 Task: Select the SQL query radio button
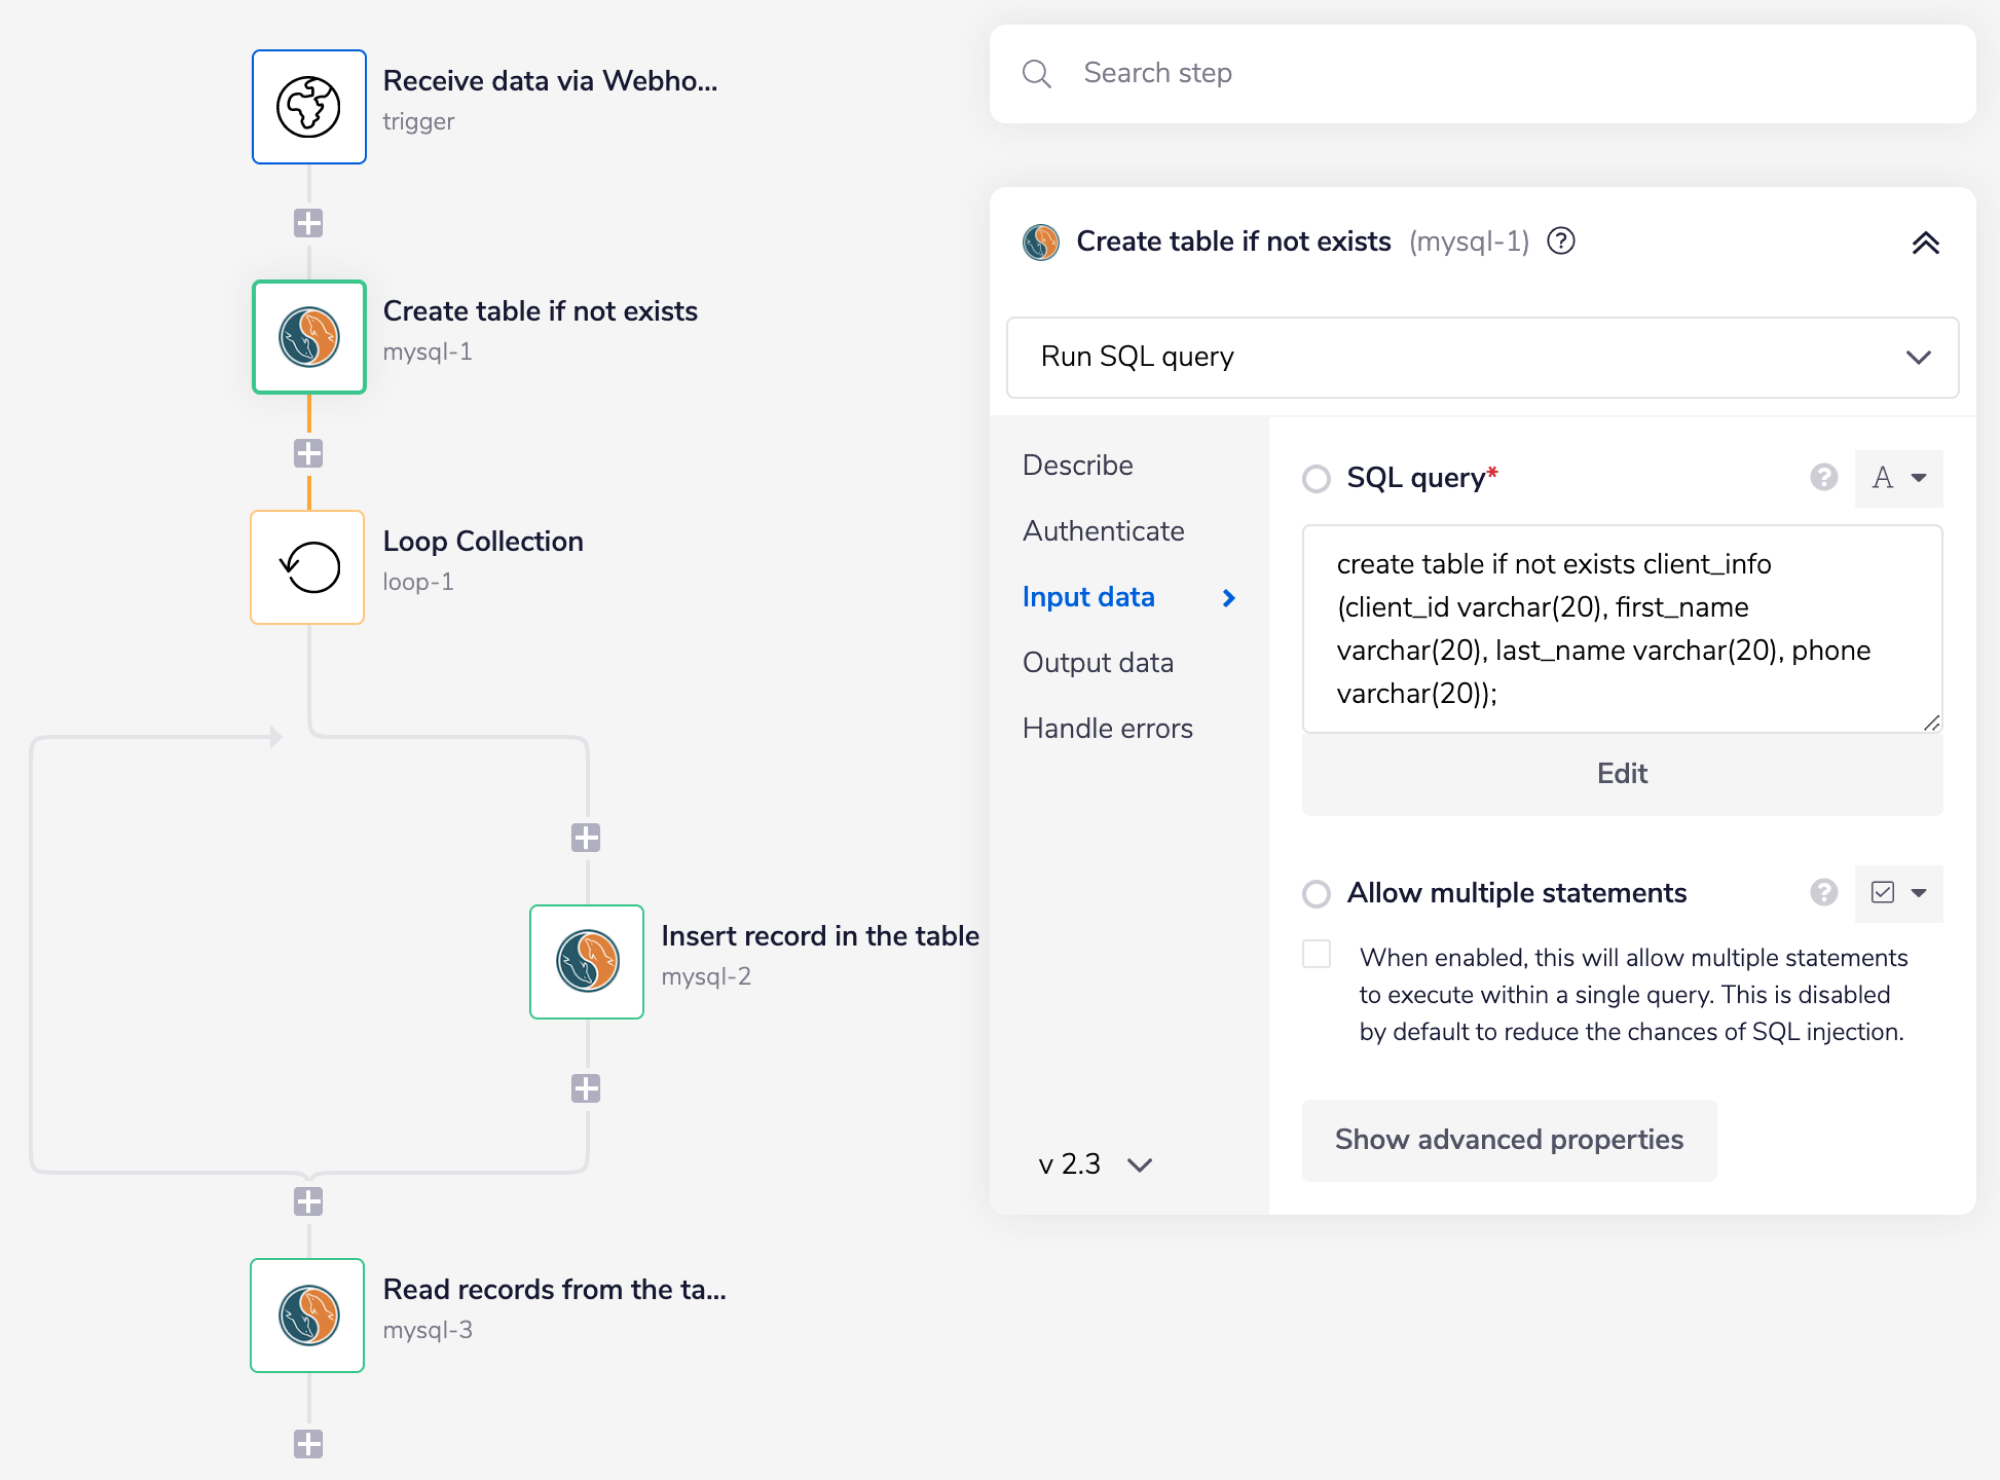click(x=1316, y=479)
